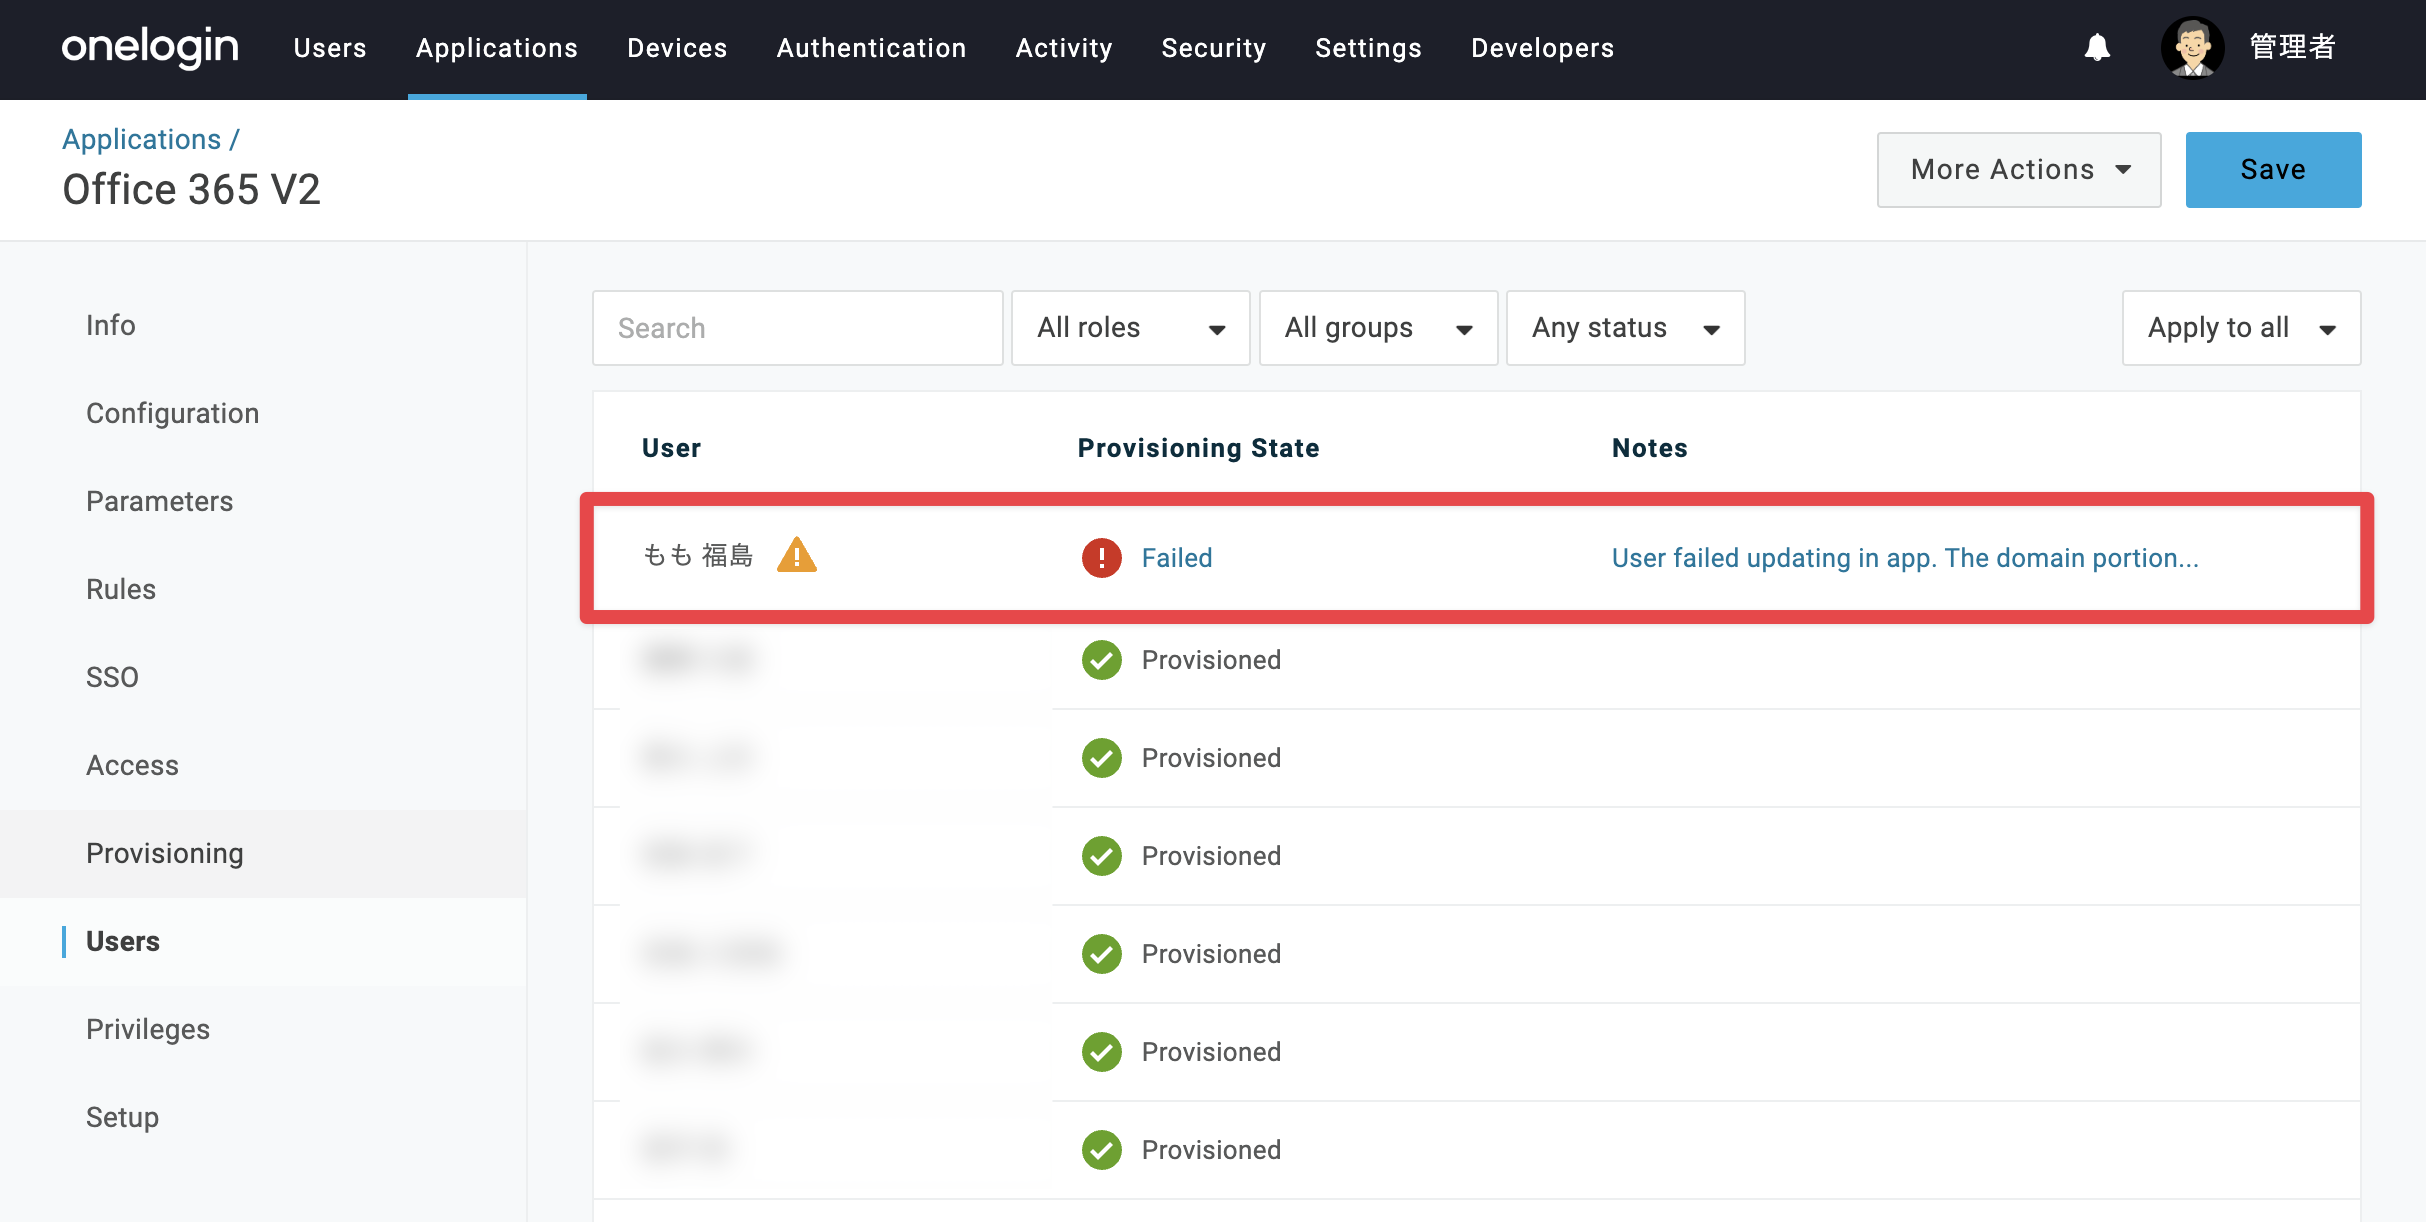This screenshot has width=2426, height=1222.
Task: Open the Users top navigation menu
Action: click(330, 48)
